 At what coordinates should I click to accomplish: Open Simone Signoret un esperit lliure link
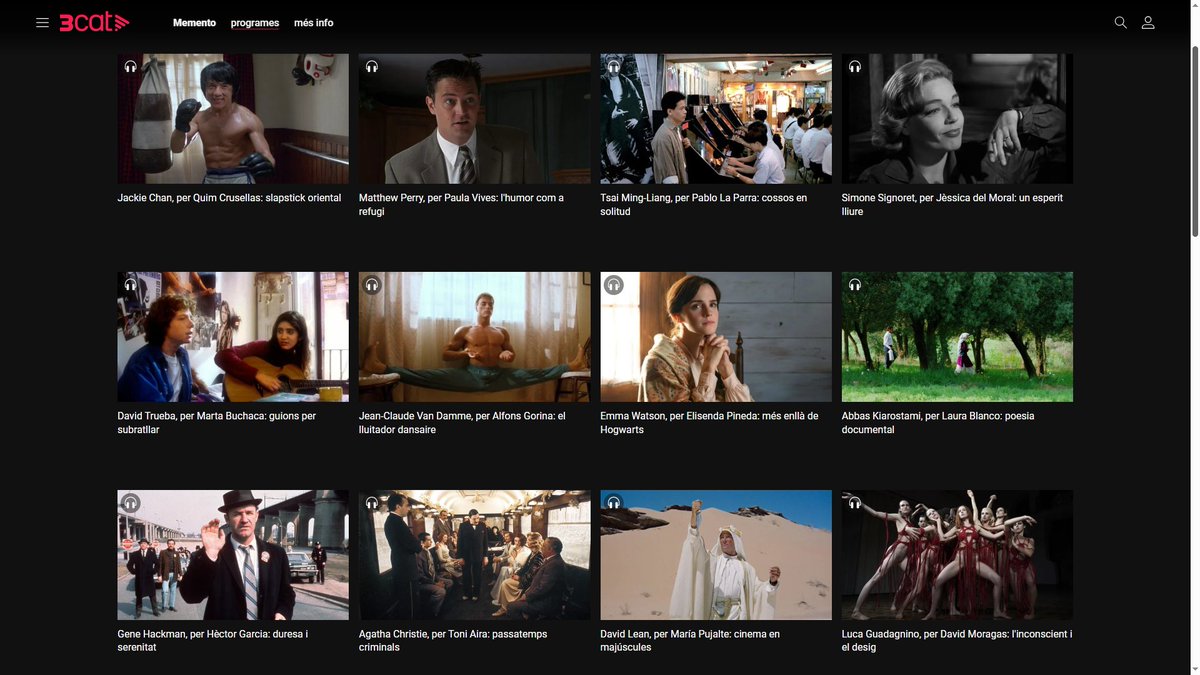952,205
